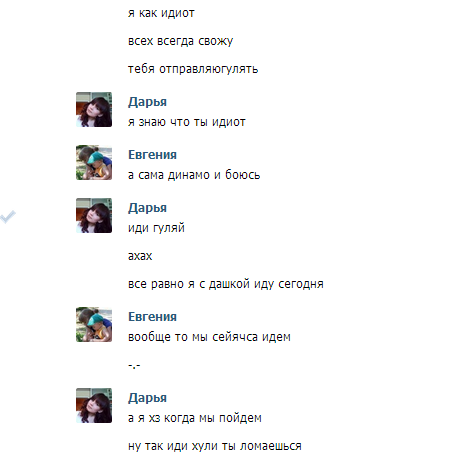Select the message "все равно я с дашкой иду сегодня"
Viewport: 461px width, 463px height.
[x=226, y=284]
